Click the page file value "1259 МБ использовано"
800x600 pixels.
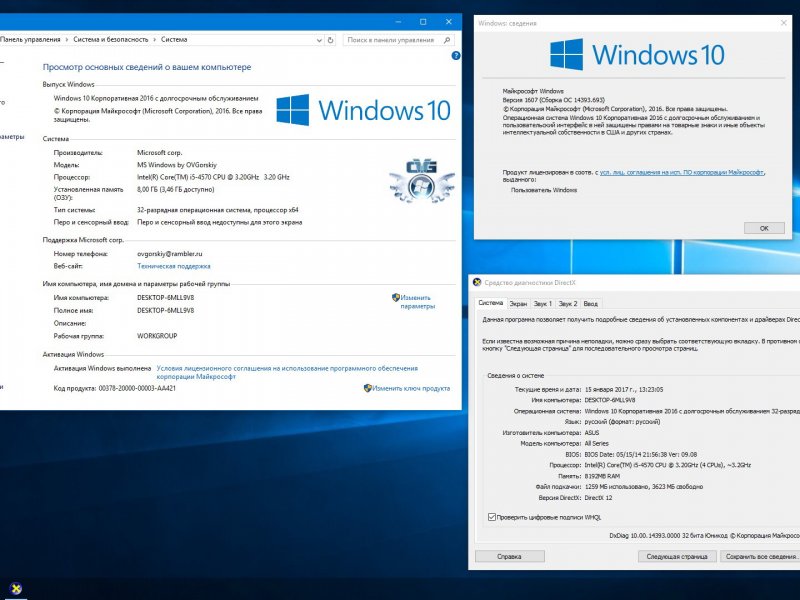coord(644,487)
